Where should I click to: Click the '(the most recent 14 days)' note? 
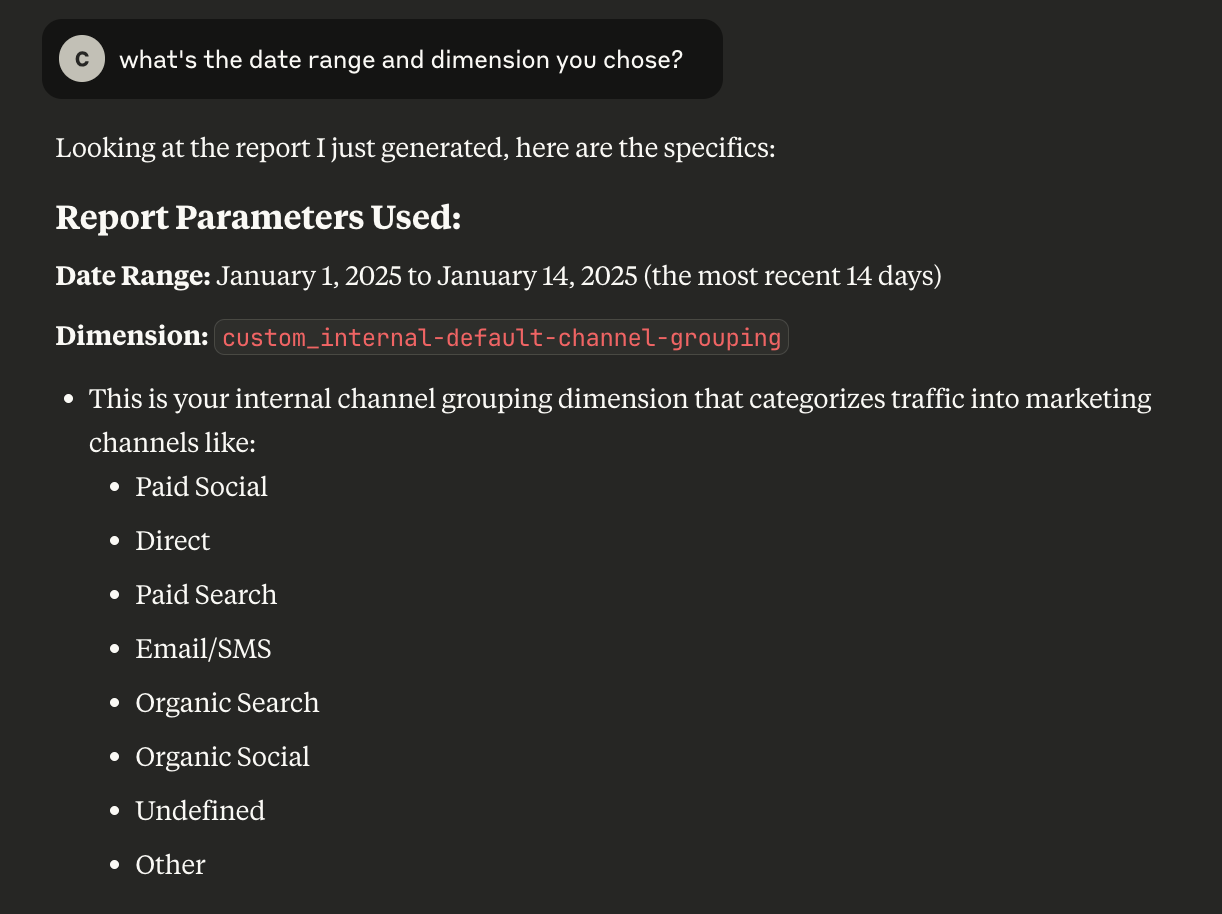[793, 276]
